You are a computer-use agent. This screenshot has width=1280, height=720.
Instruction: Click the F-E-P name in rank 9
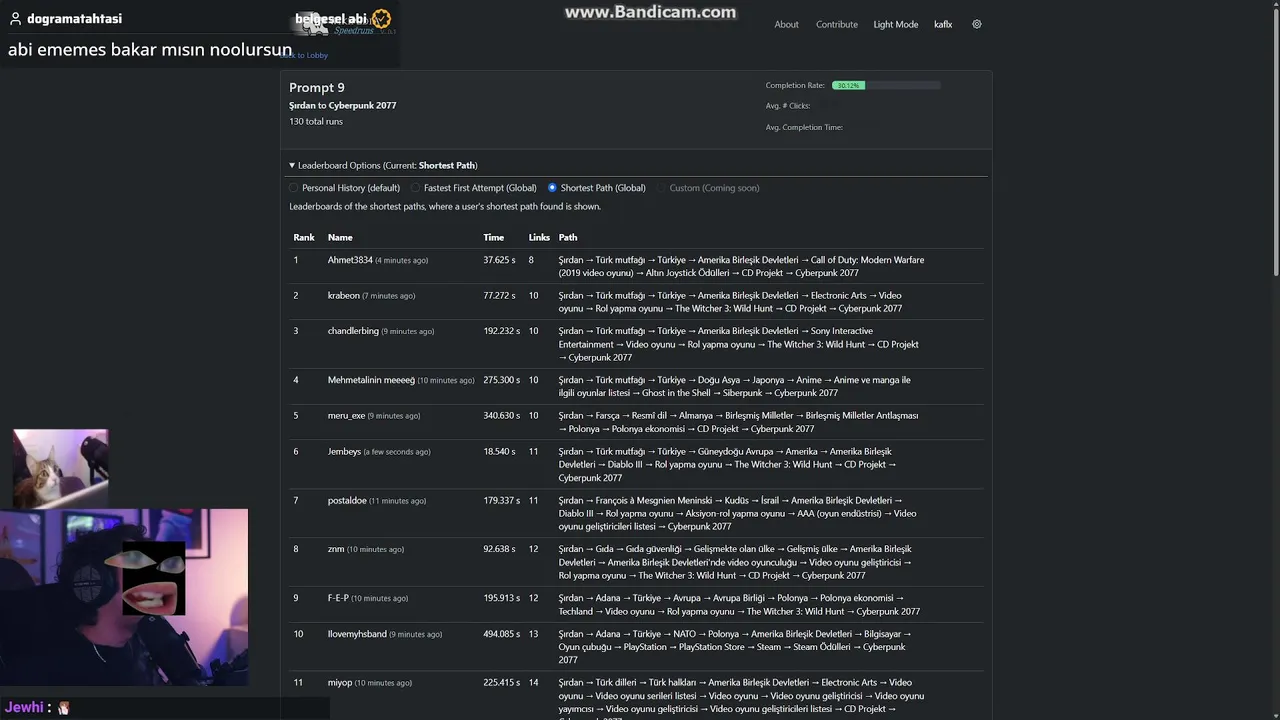tap(338, 598)
